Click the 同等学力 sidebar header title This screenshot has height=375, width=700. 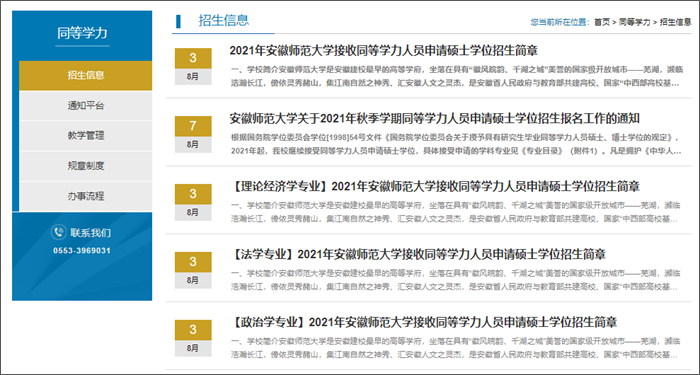tap(82, 33)
